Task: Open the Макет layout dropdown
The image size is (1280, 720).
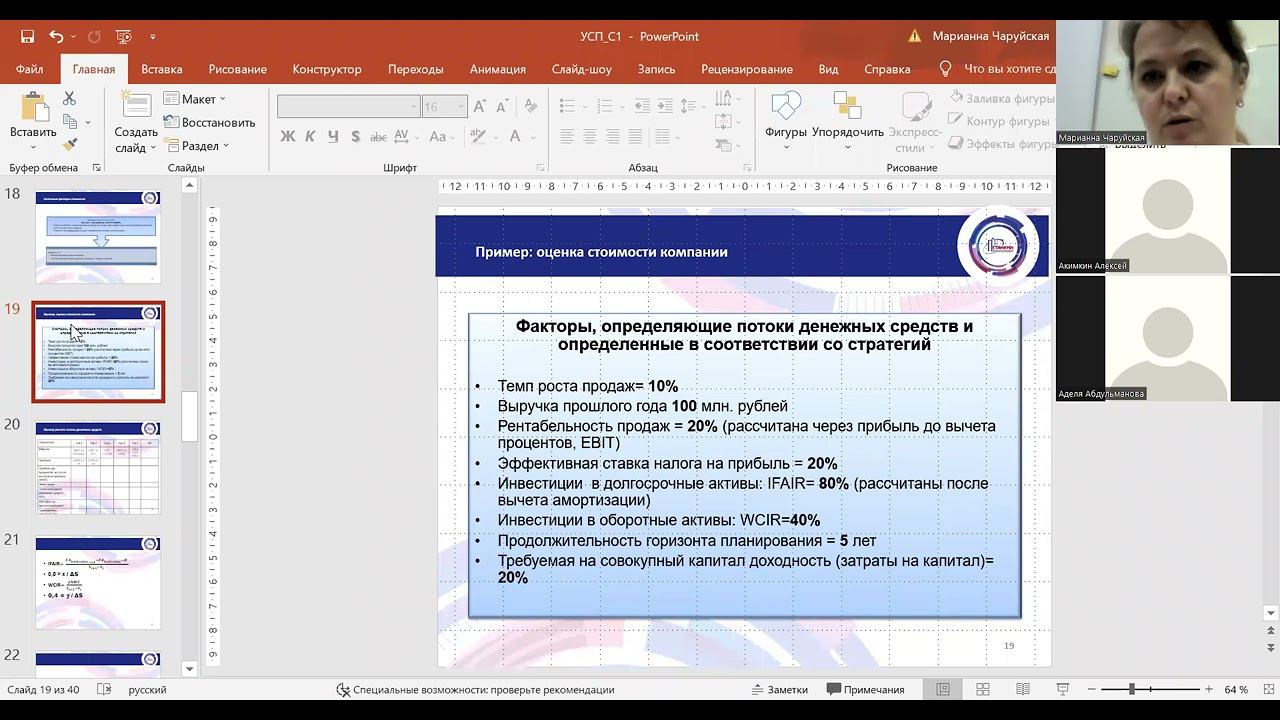Action: point(195,99)
